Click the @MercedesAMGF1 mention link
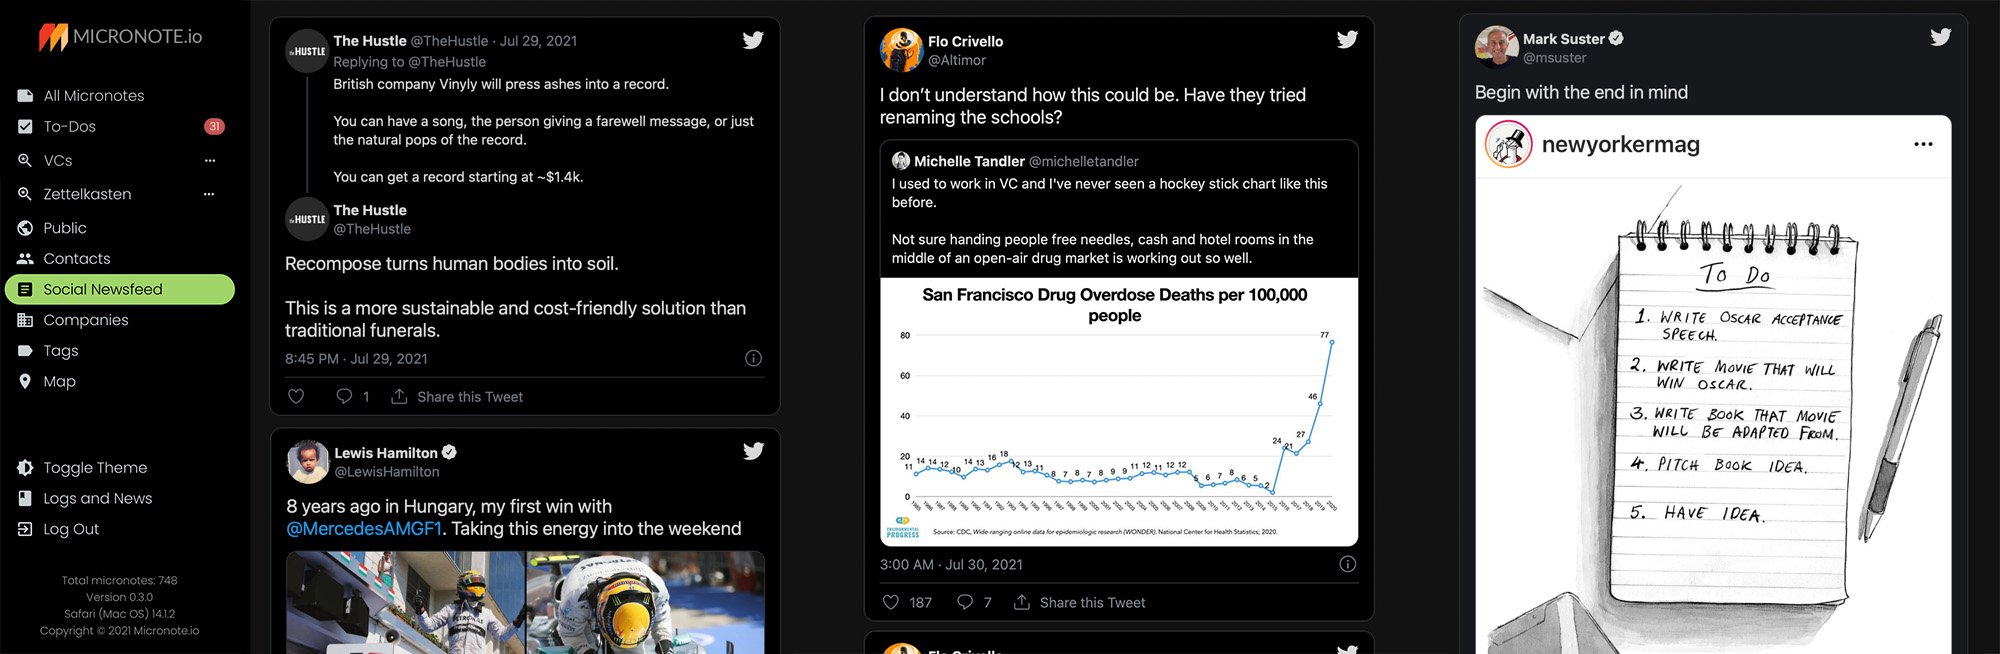Image resolution: width=2000 pixels, height=654 pixels. 364,529
